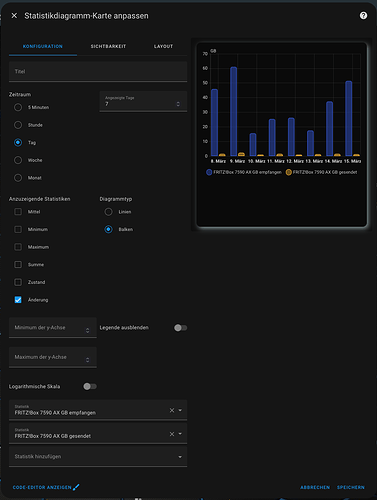Viewport: 377px width, 500px height.
Task: Click the Angezeigte Tage number field
Action: [143, 102]
